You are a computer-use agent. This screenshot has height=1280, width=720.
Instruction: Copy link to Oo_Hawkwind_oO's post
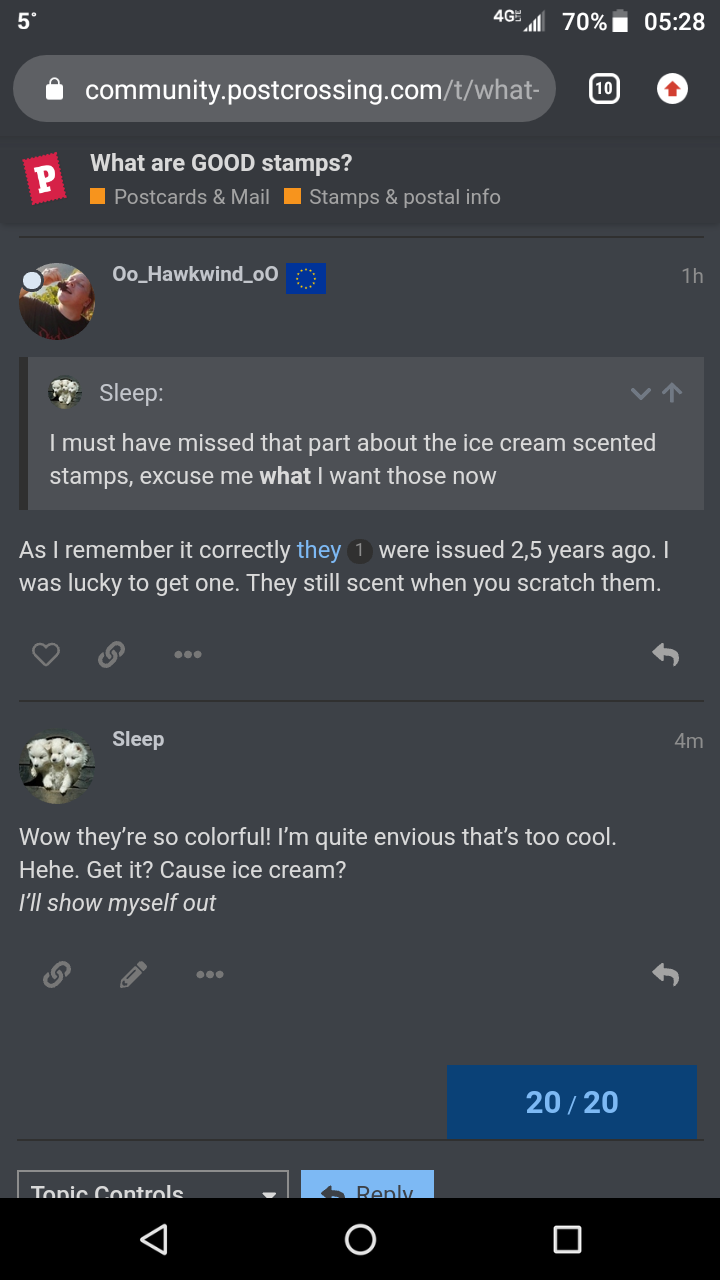(111, 655)
